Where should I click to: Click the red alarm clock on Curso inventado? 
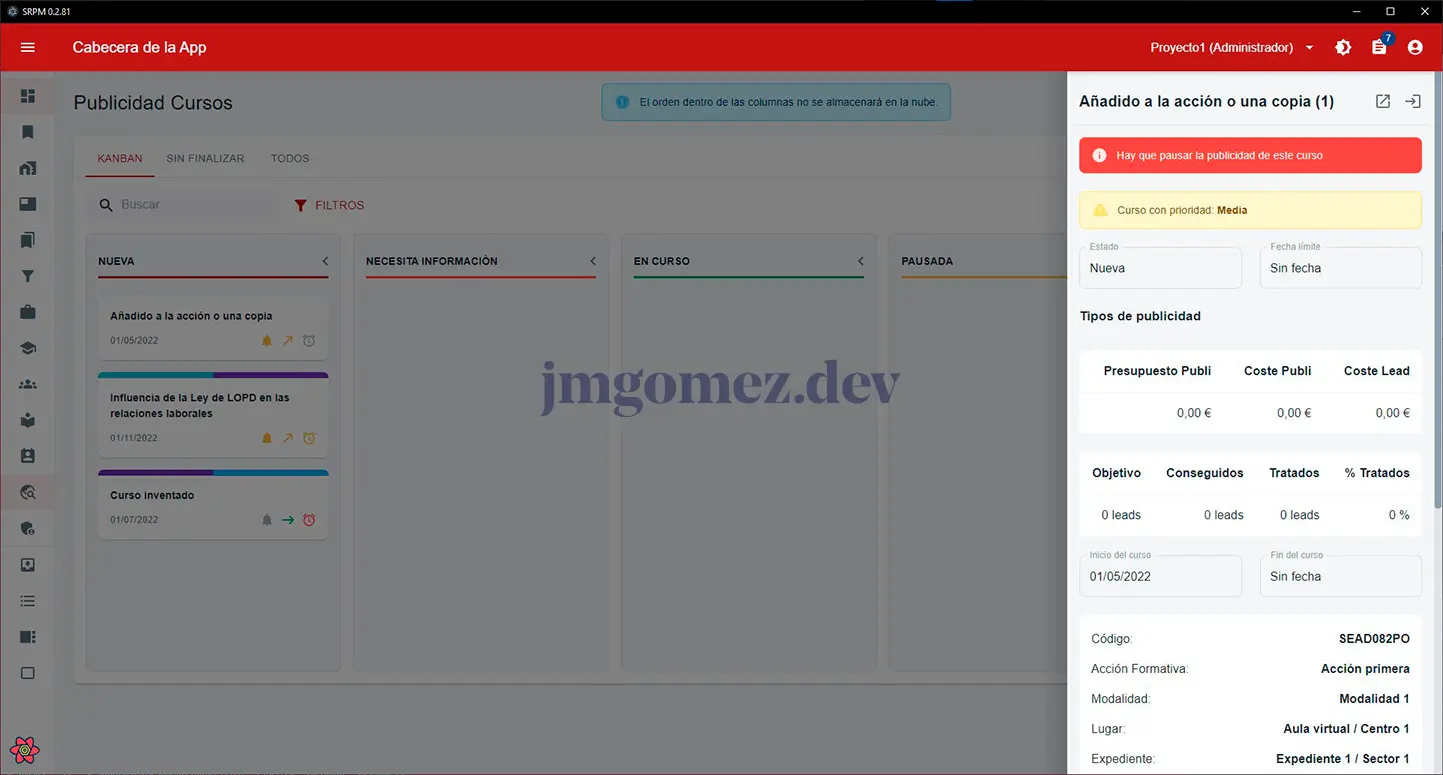(x=309, y=520)
